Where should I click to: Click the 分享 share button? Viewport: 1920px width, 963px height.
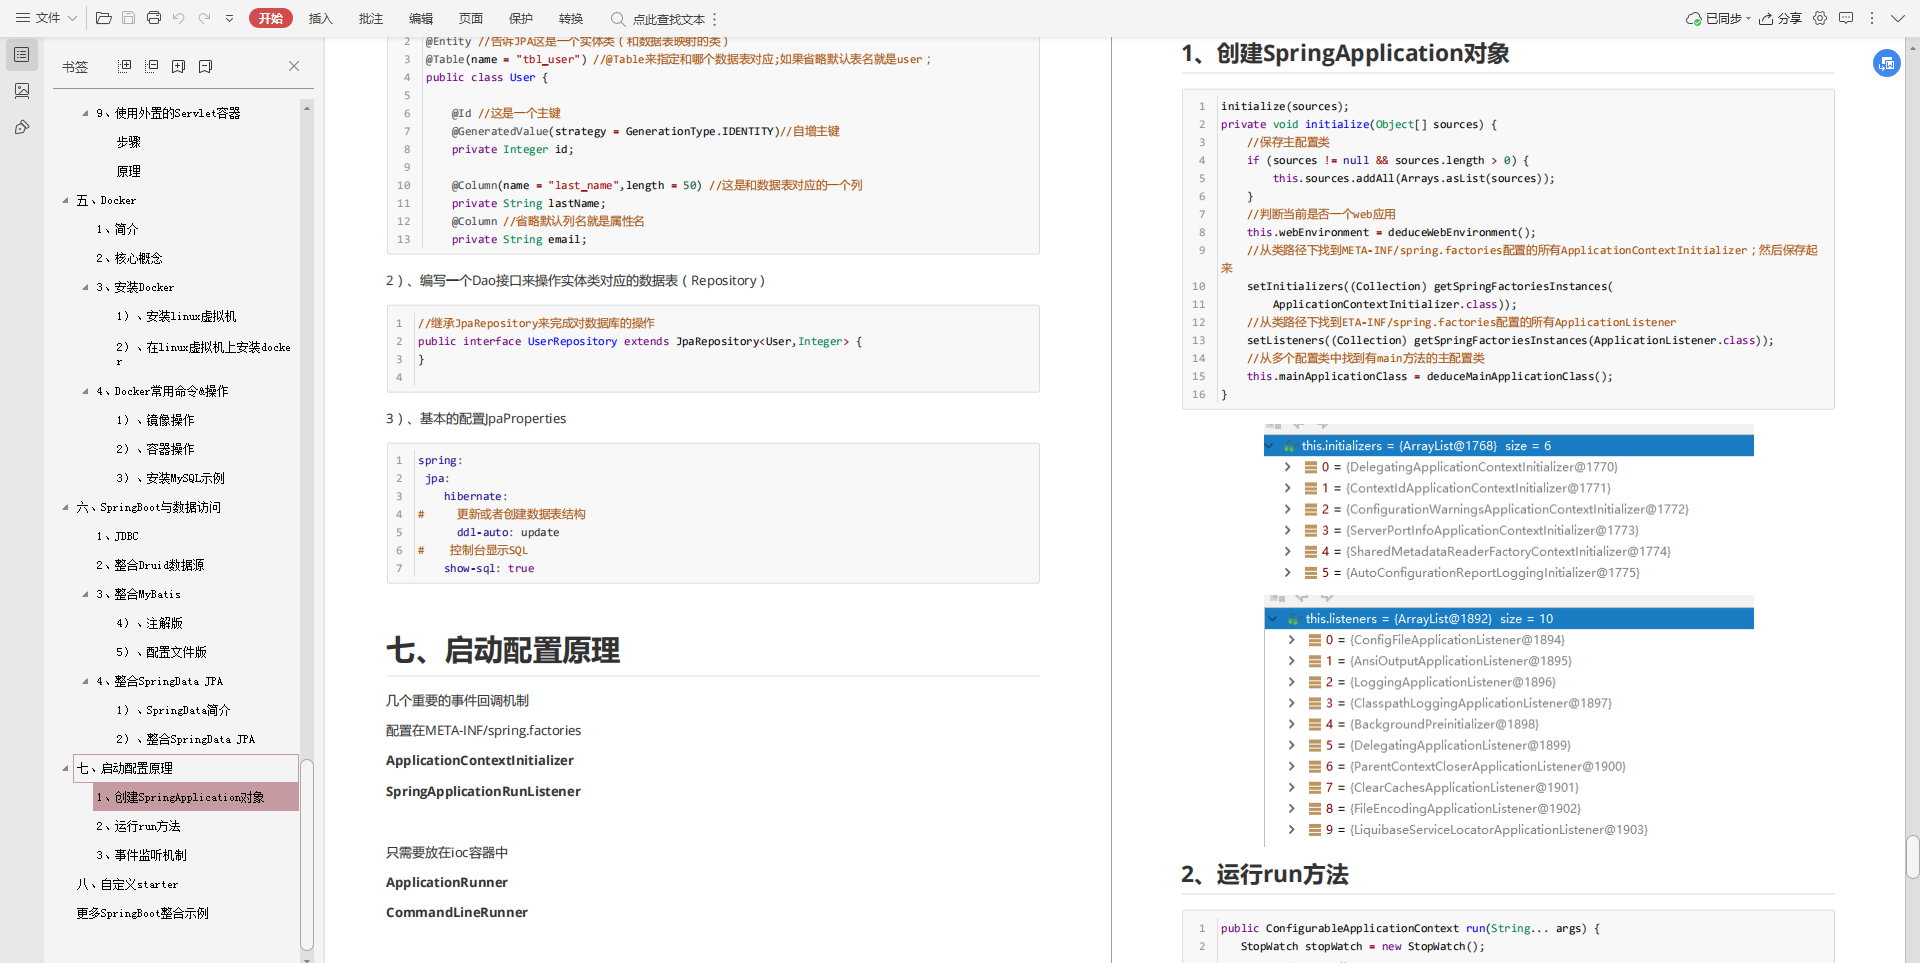pyautogui.click(x=1781, y=18)
